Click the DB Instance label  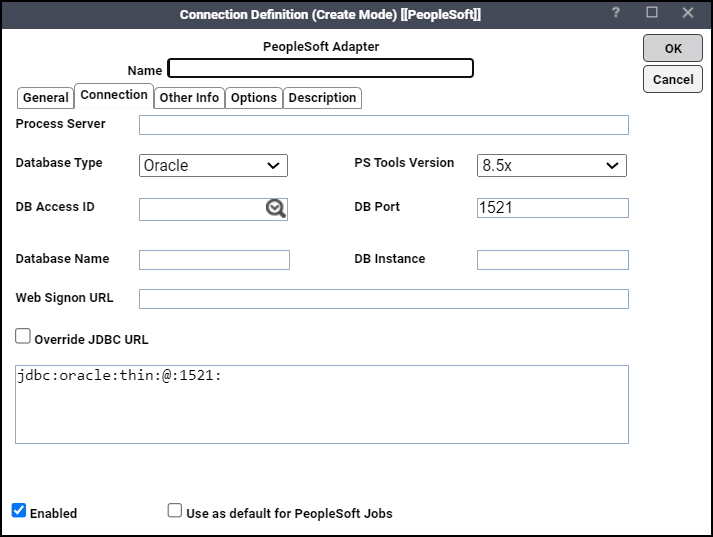point(390,259)
